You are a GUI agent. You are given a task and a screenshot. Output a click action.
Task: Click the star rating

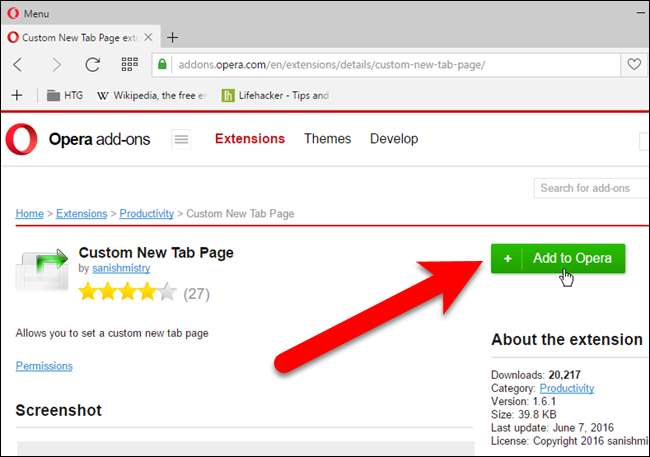click(128, 292)
